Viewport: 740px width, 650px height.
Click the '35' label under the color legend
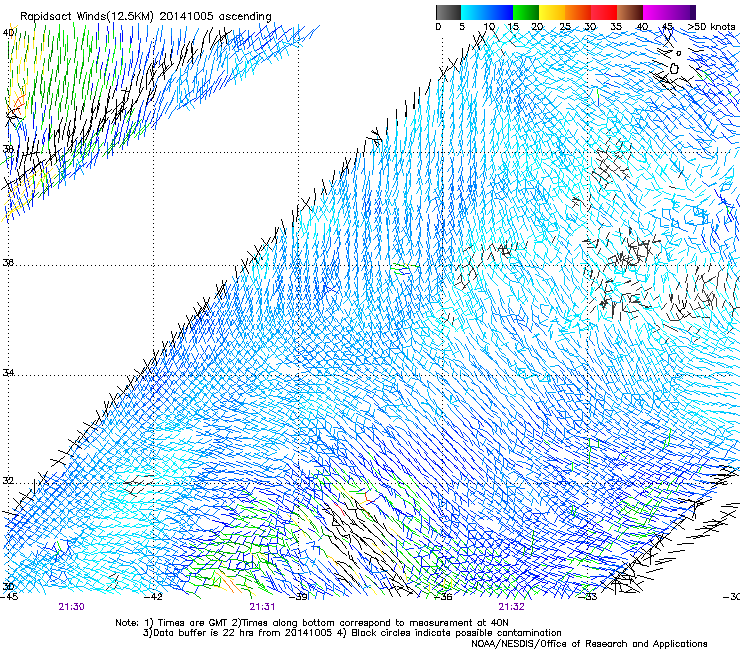pos(616,27)
